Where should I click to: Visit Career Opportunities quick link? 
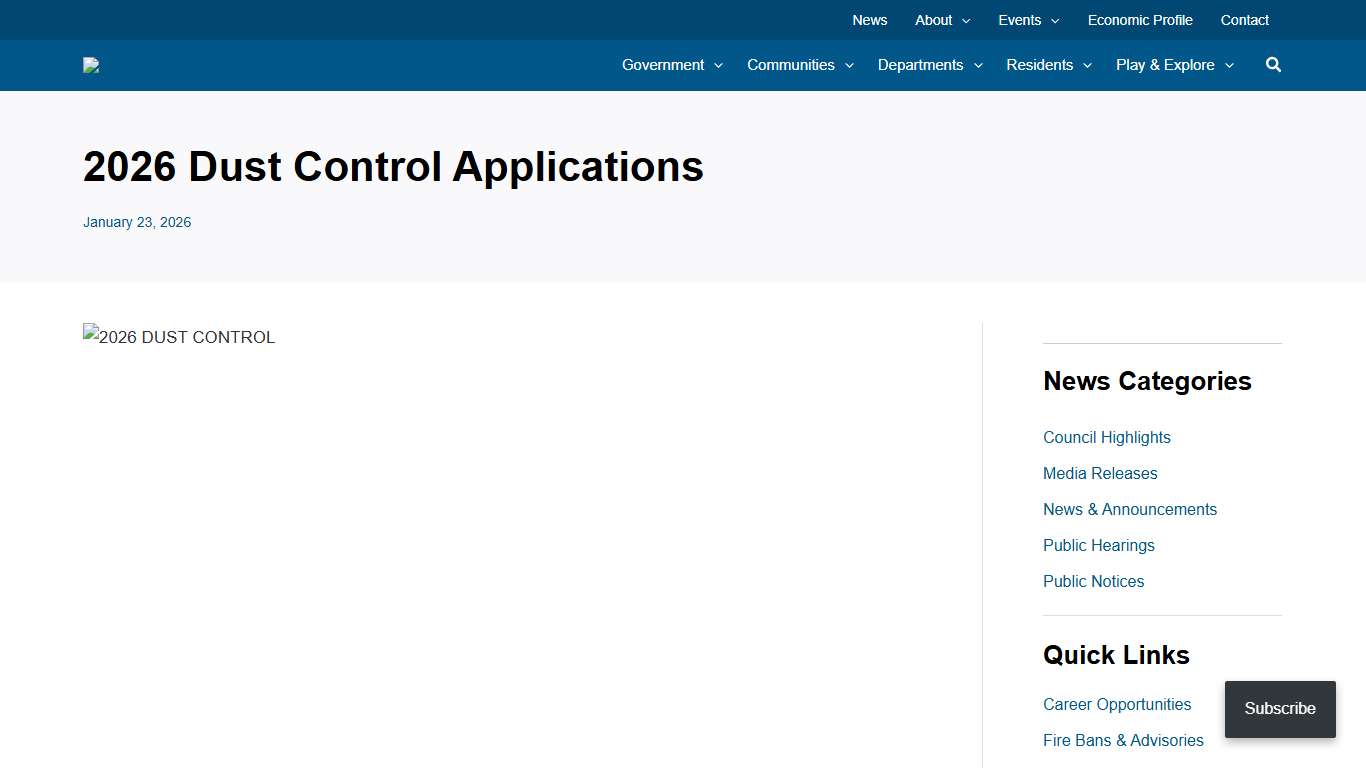click(x=1117, y=704)
